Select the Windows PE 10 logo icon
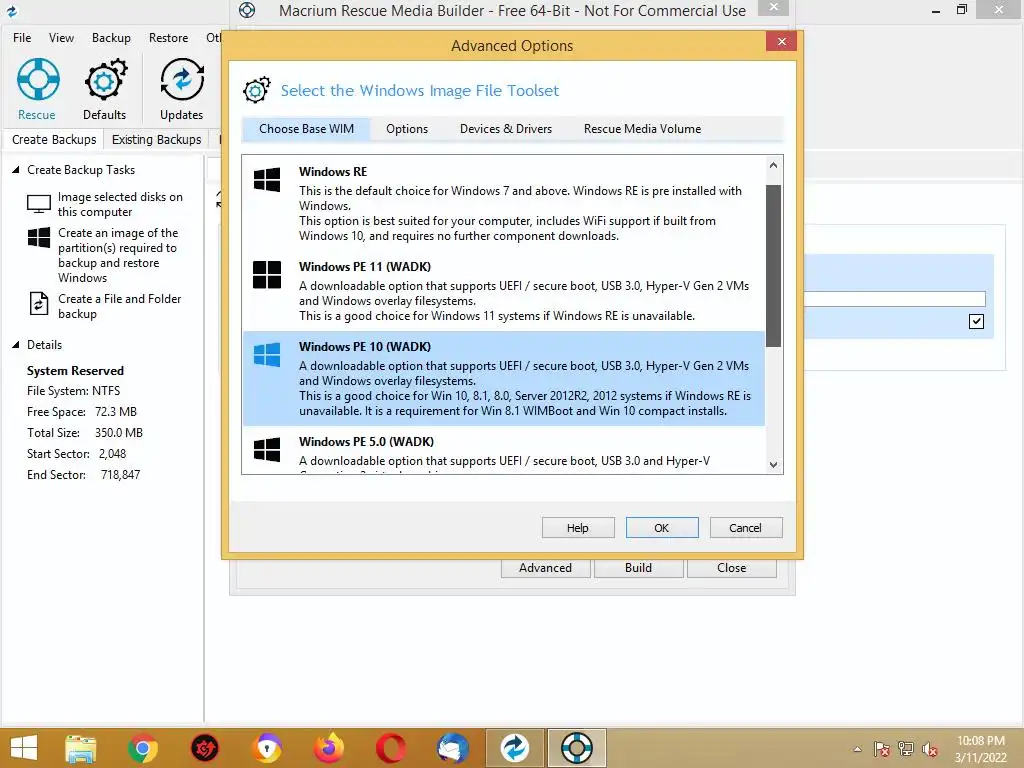The height and width of the screenshot is (768, 1024). pos(267,355)
